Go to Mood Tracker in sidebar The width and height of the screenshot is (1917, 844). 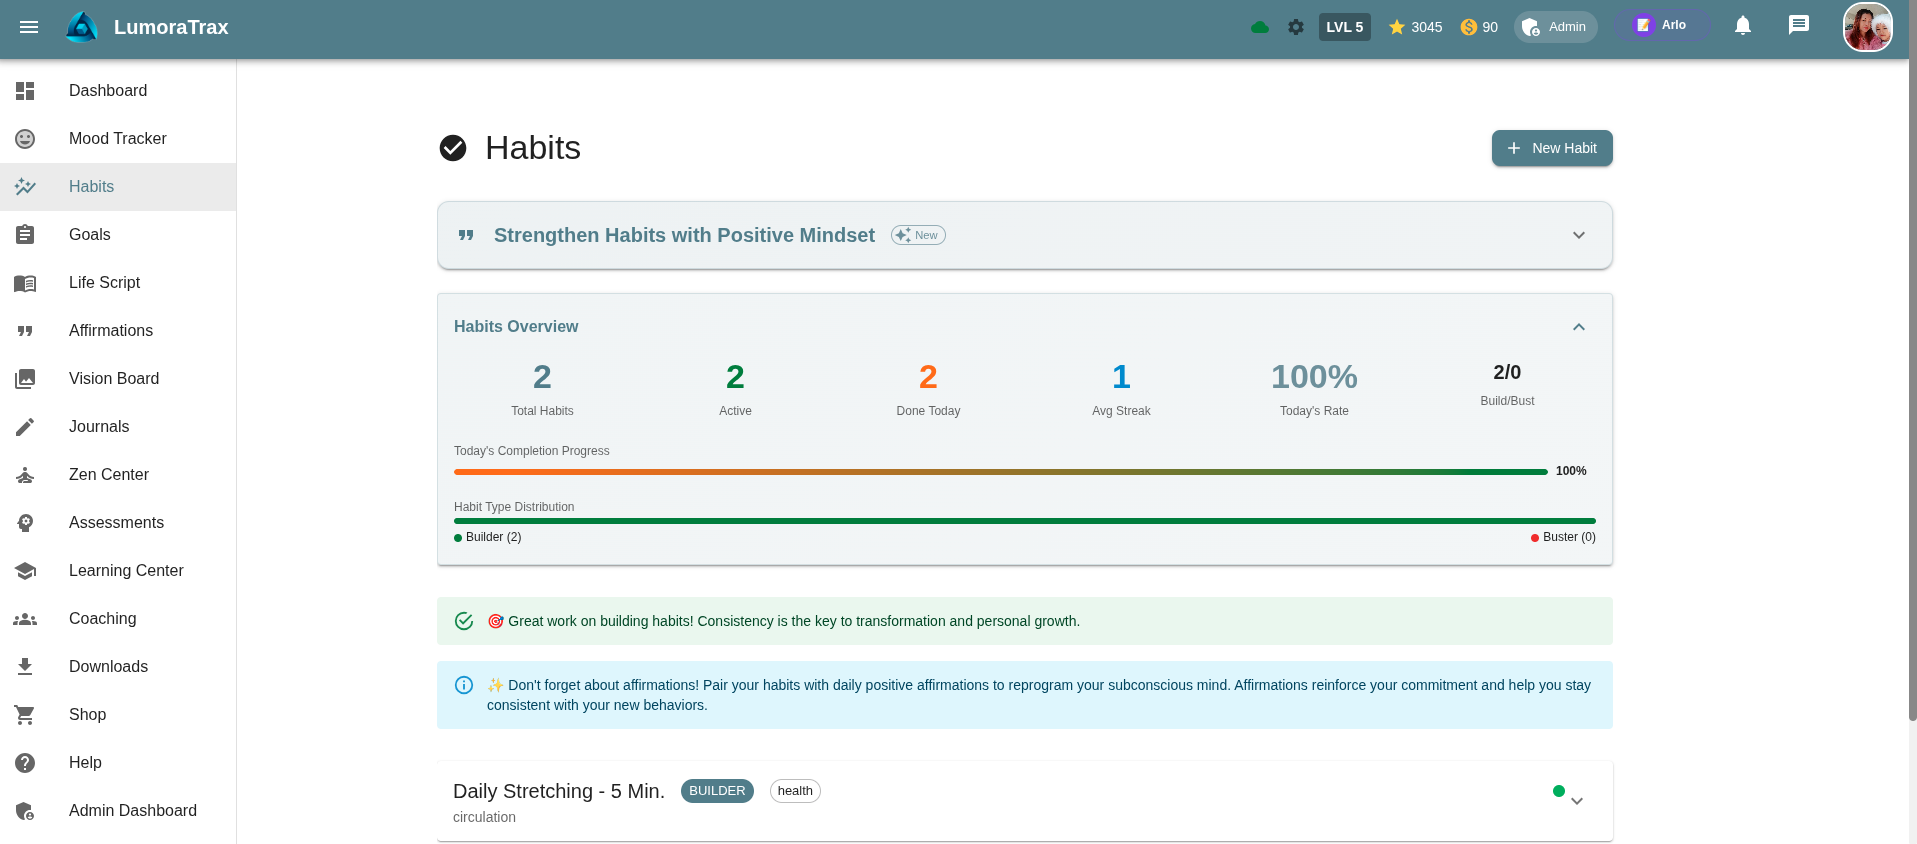[117, 139]
